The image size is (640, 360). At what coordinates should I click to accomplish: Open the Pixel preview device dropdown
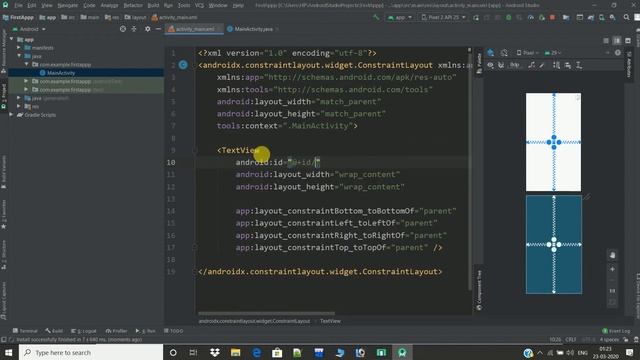click(527, 53)
